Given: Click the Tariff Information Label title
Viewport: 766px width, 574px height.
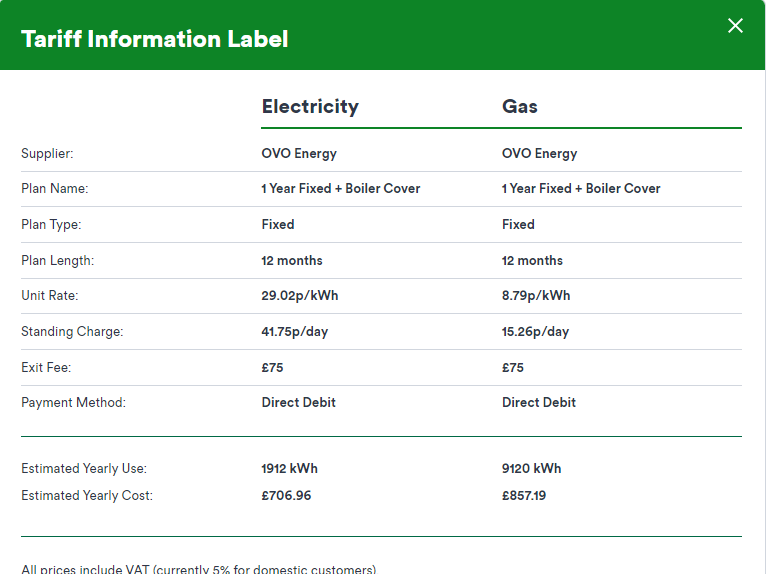Looking at the screenshot, I should click(154, 39).
